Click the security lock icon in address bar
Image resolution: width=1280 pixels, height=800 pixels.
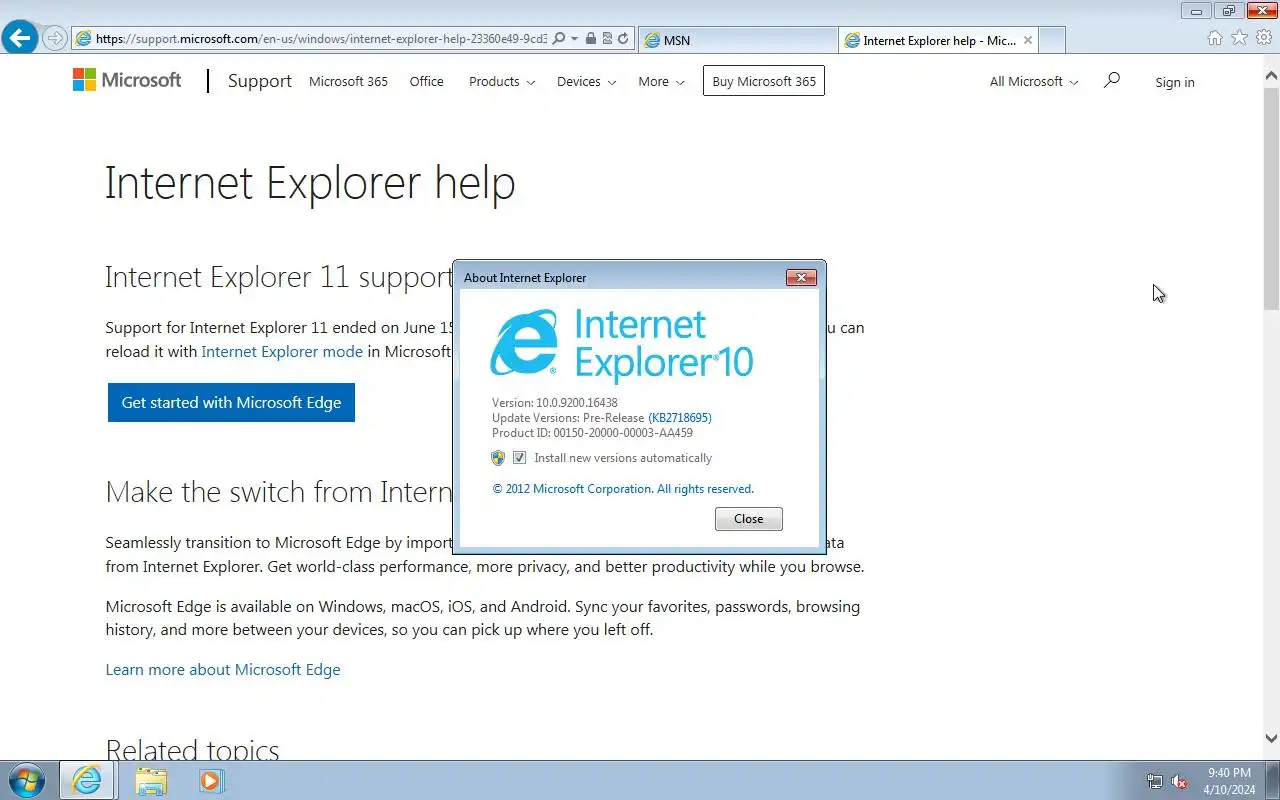[x=591, y=39]
